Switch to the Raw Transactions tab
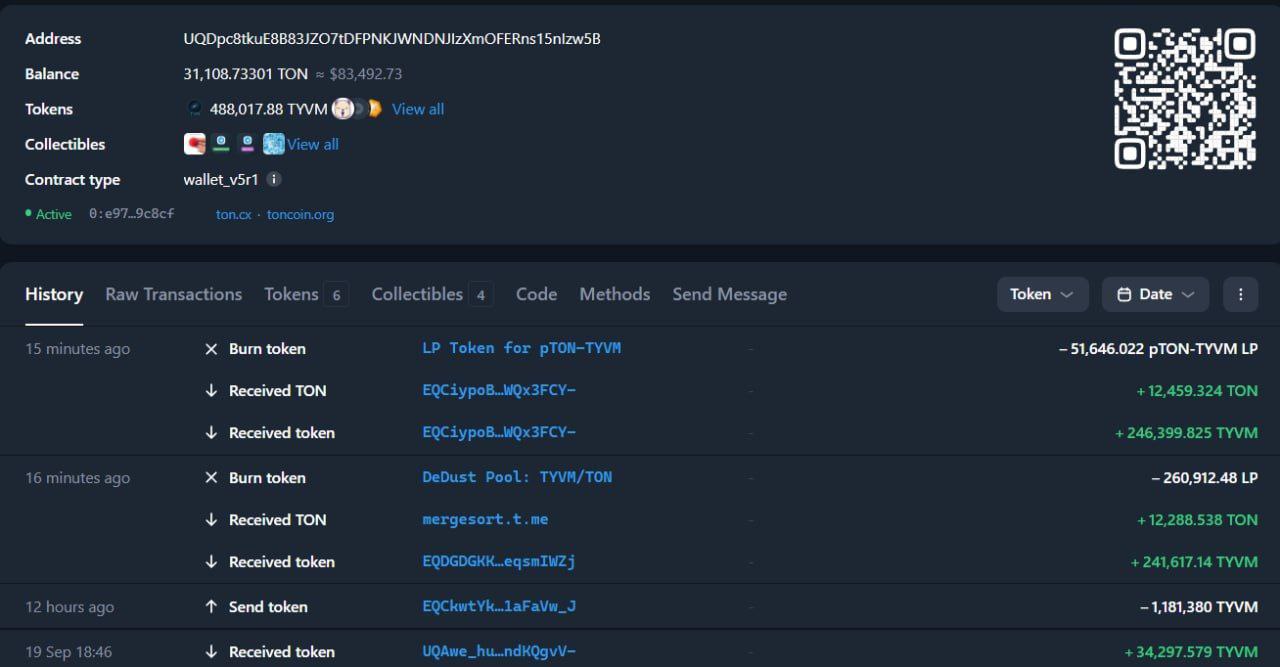The image size is (1280, 667). [x=173, y=294]
